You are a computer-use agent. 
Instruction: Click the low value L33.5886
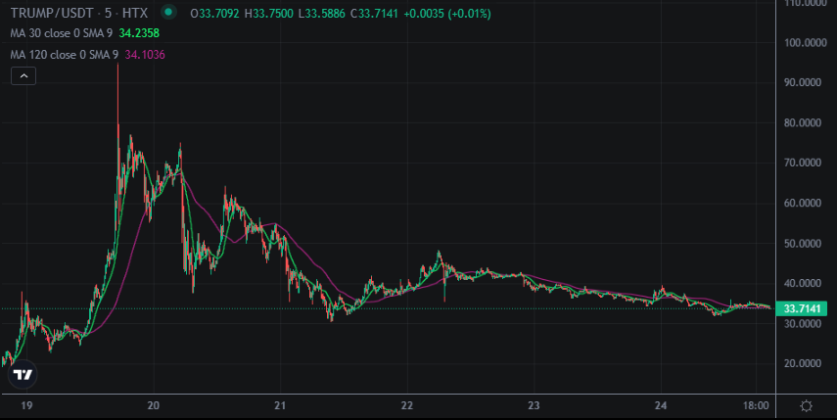[x=321, y=13]
